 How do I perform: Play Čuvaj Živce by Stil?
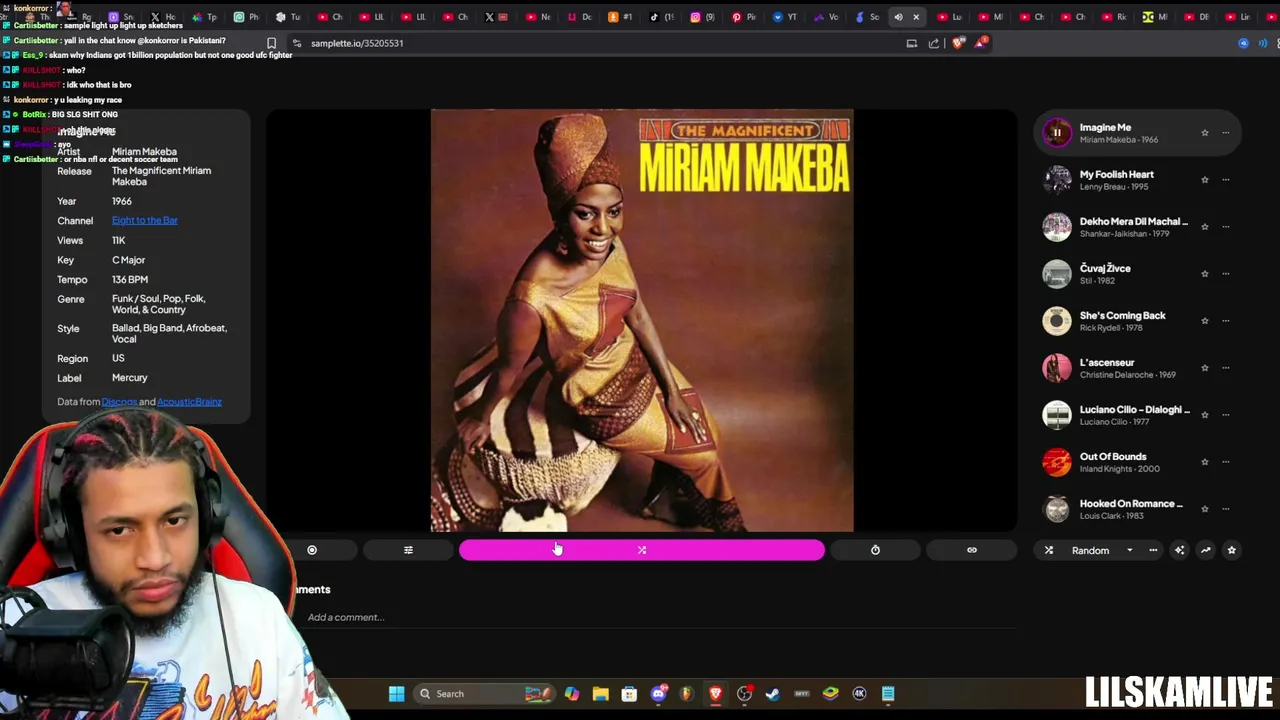(1057, 274)
